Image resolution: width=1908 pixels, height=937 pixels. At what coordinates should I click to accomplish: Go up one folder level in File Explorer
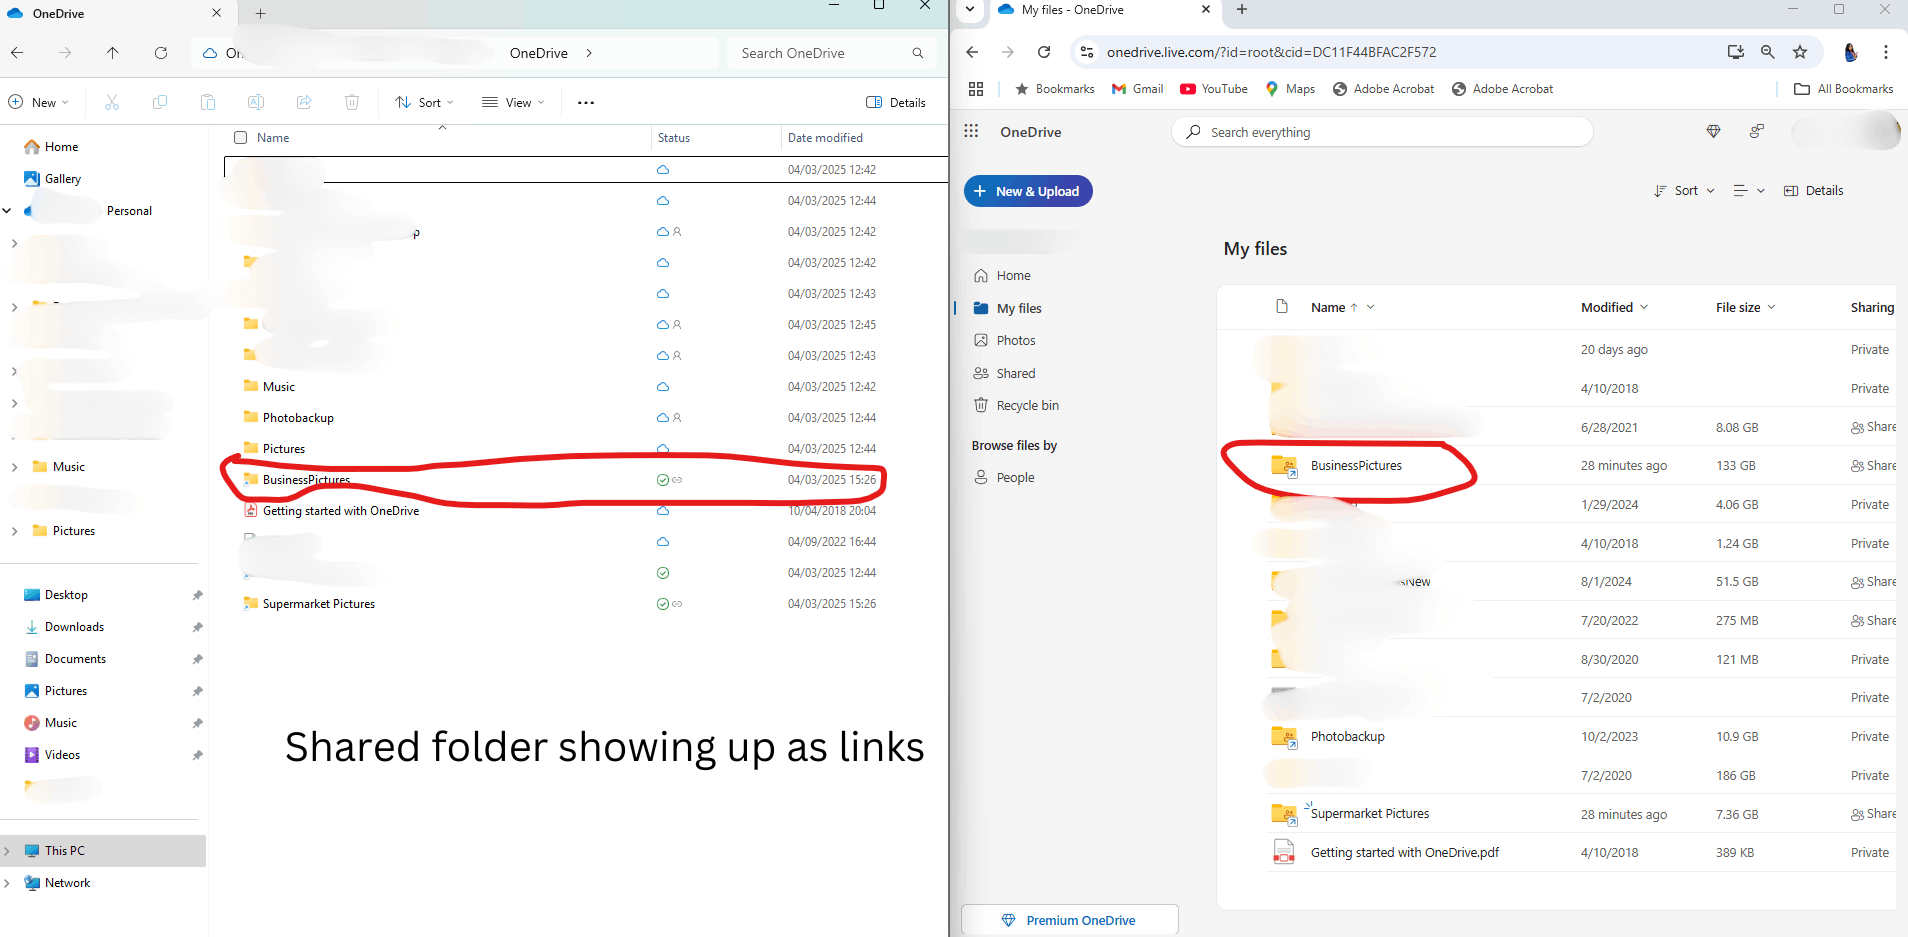[x=113, y=53]
